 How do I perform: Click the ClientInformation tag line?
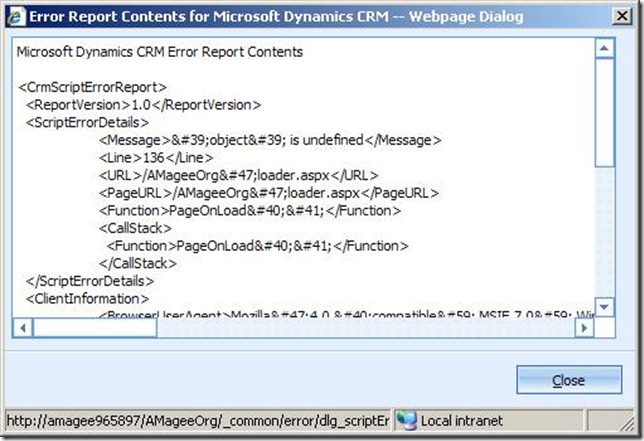[x=89, y=298]
